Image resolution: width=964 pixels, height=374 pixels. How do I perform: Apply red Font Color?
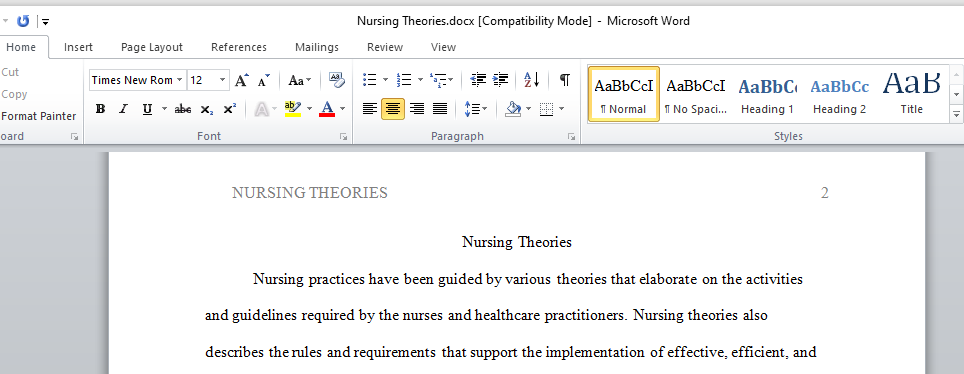pyautogui.click(x=327, y=109)
